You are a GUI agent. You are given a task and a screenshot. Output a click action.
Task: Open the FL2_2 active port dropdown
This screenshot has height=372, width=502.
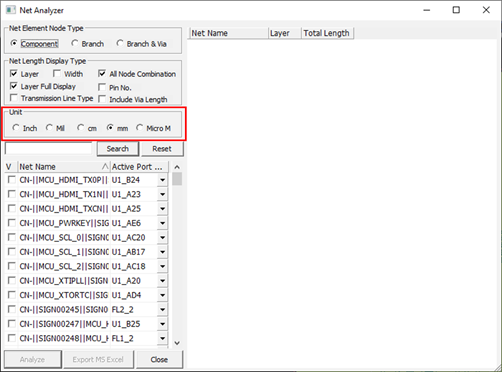tap(162, 310)
